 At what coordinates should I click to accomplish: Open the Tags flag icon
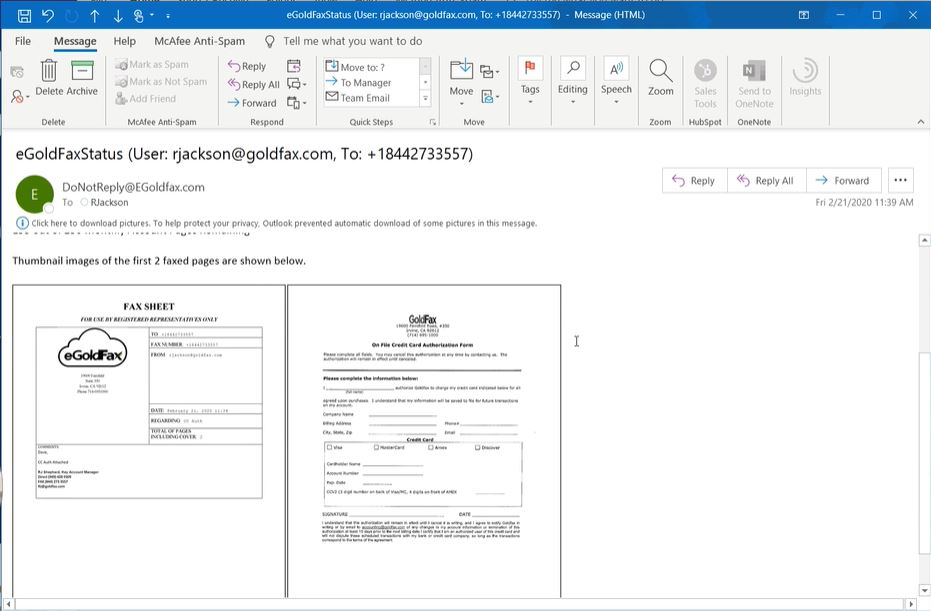pos(528,68)
